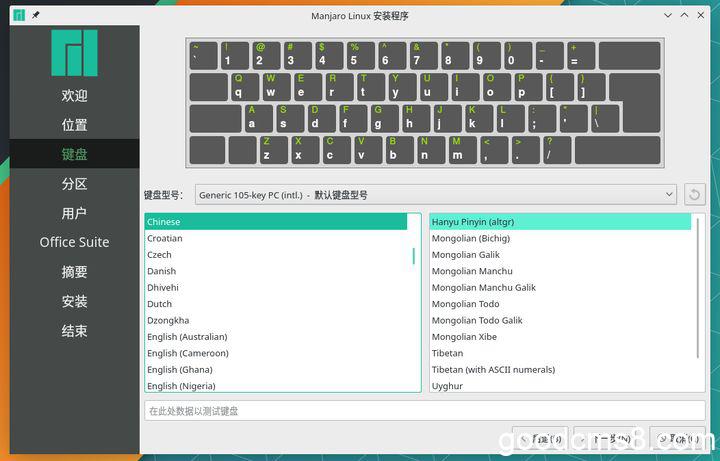Image resolution: width=720 pixels, height=461 pixels.
Task: Click the 摘要 step in sidebar
Action: [74, 272]
